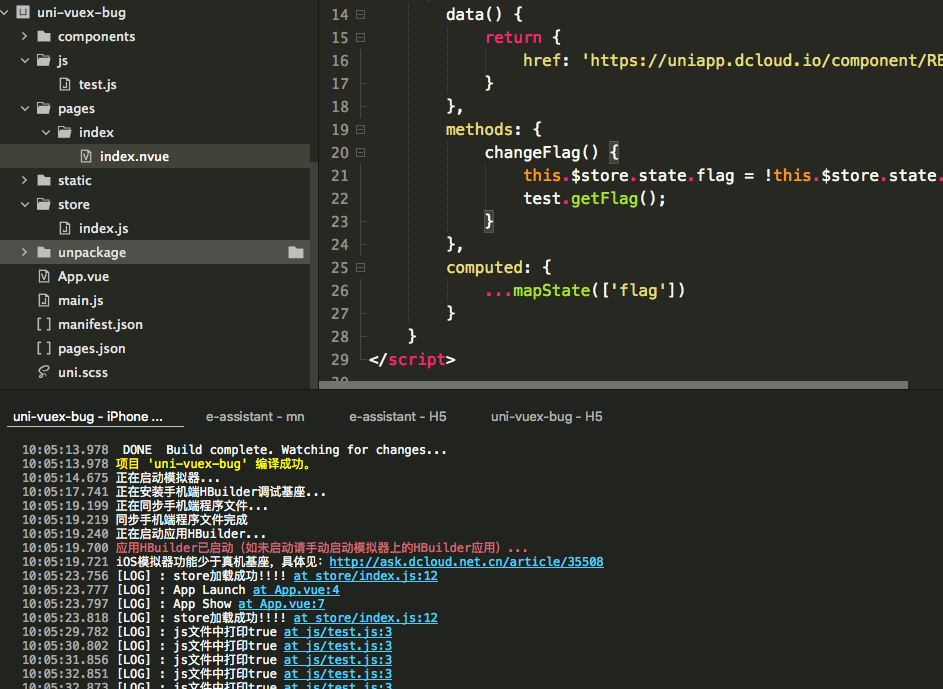Click folder icon at right of unpackage row

coord(295,253)
